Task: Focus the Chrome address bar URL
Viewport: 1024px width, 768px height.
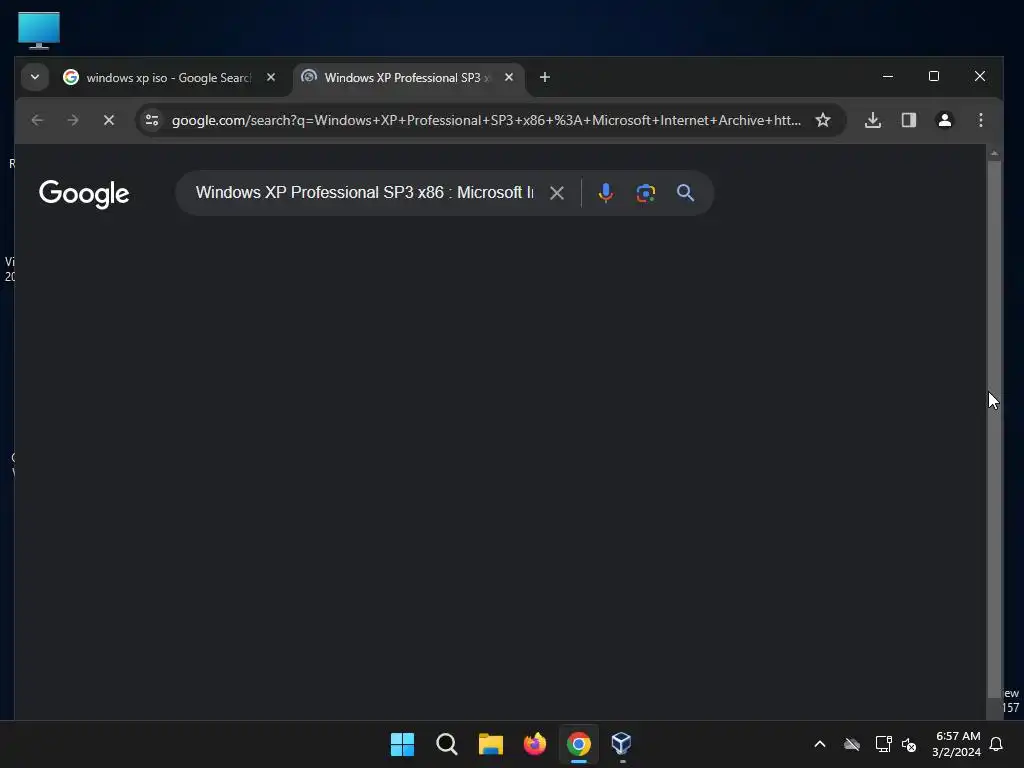Action: (x=486, y=120)
